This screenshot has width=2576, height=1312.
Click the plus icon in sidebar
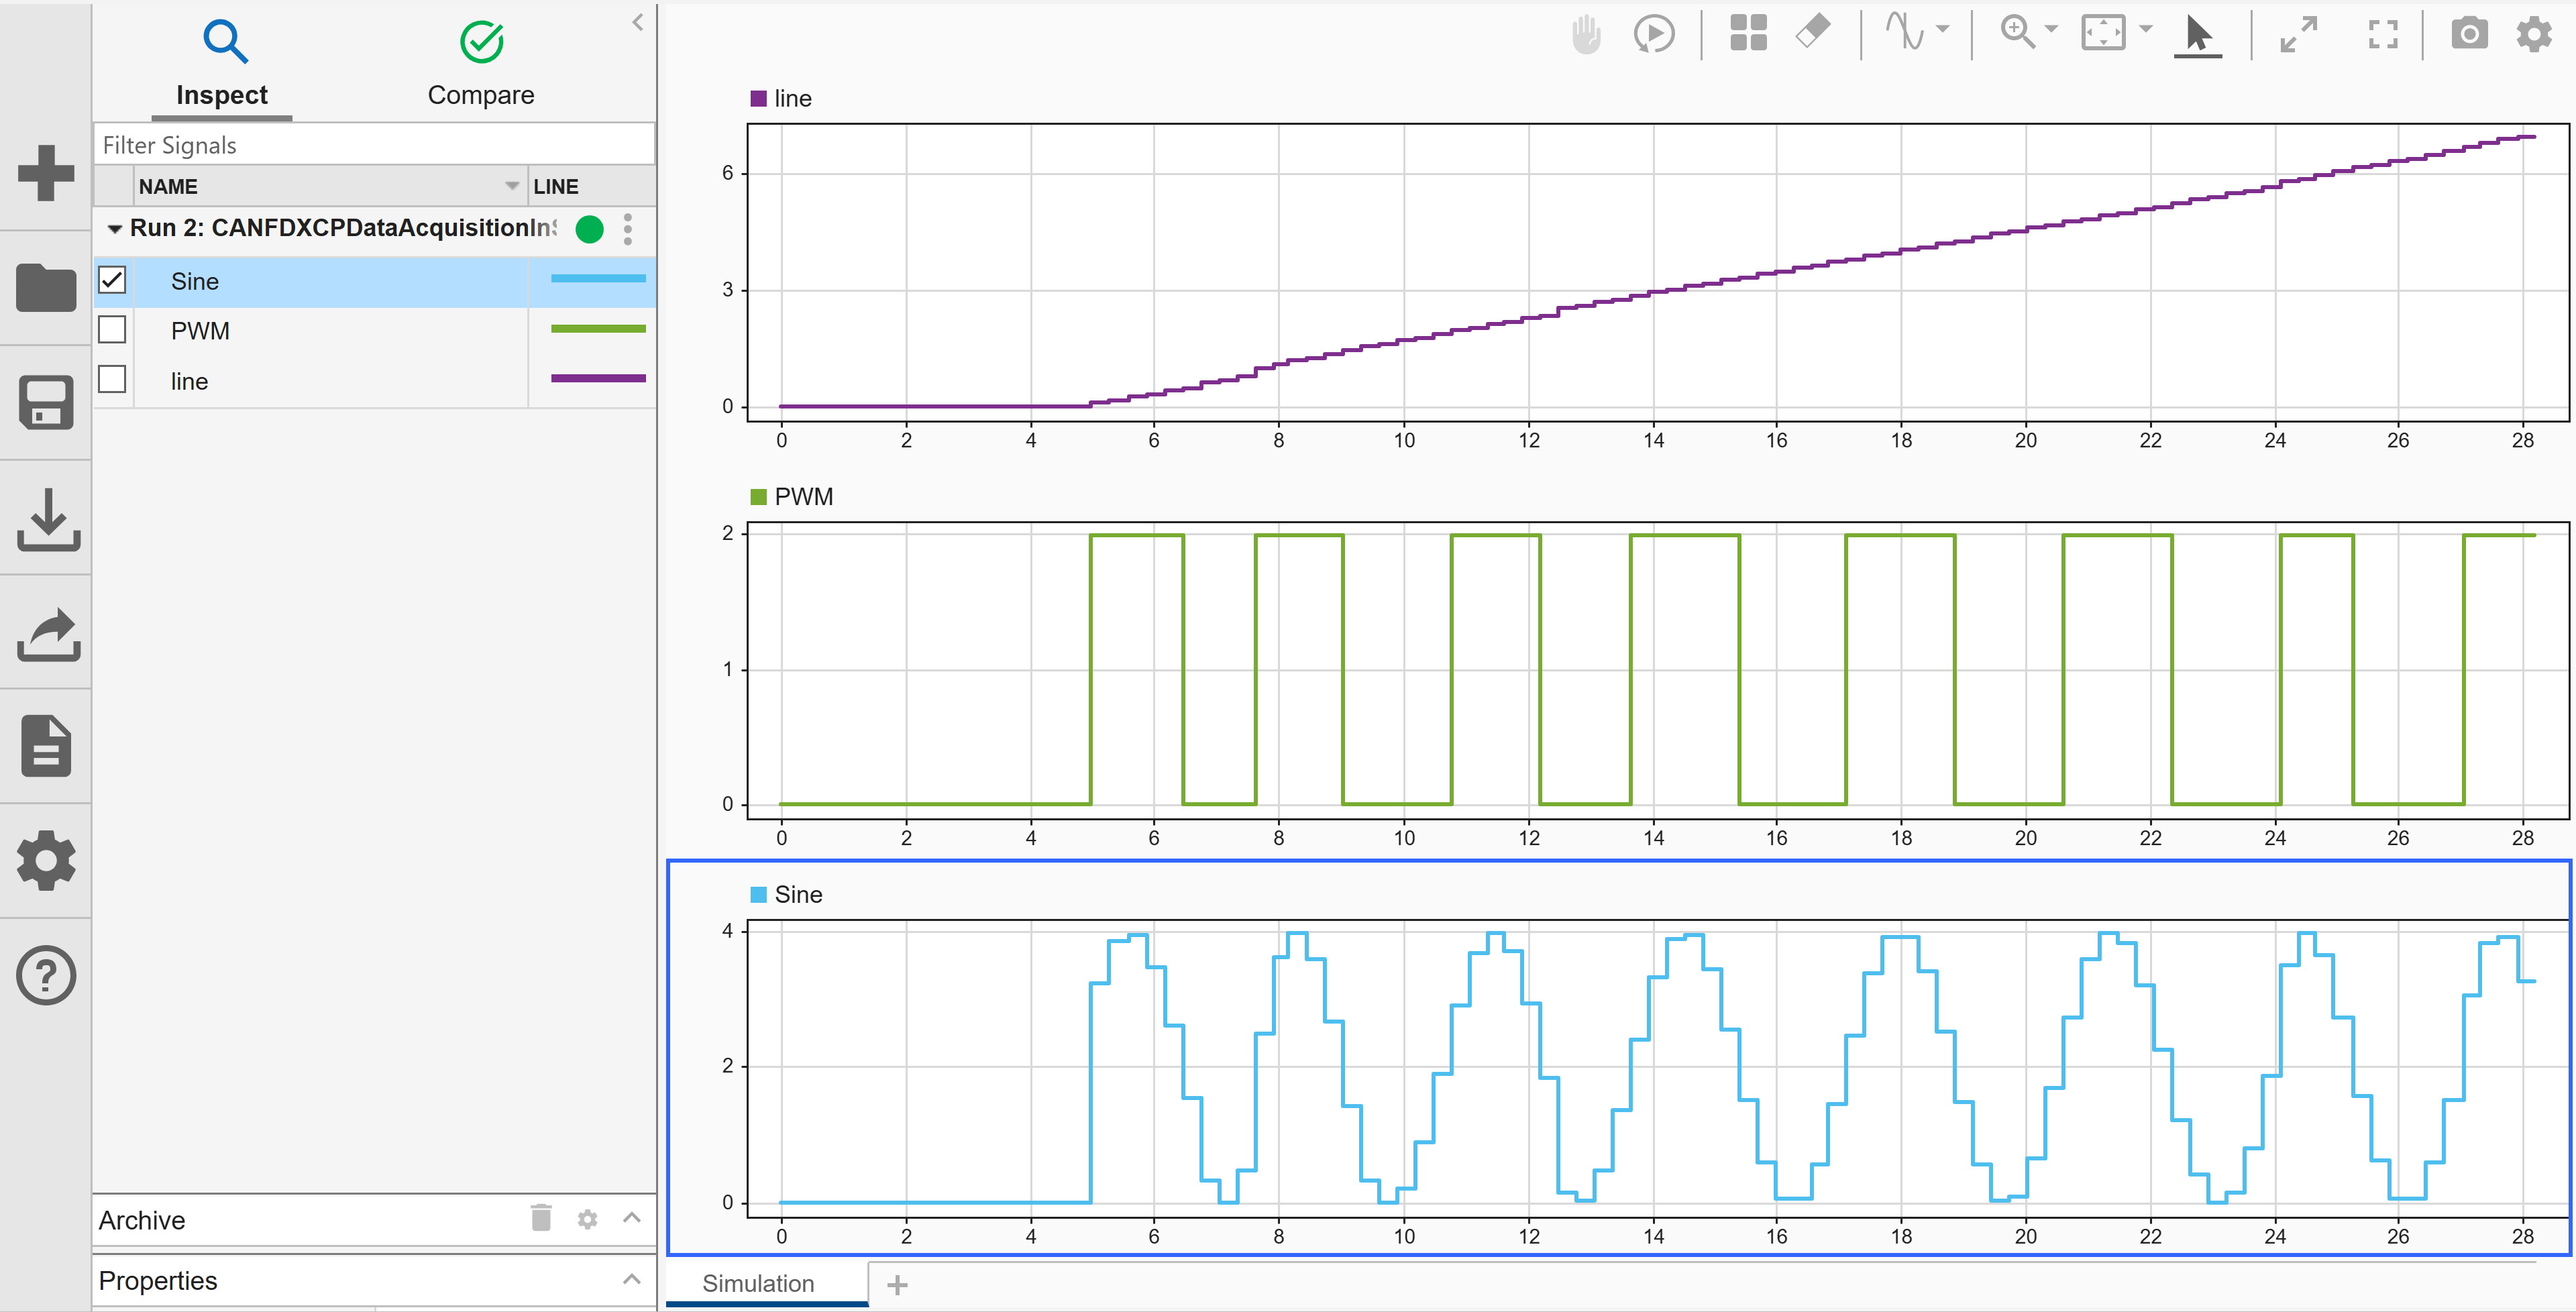[46, 172]
